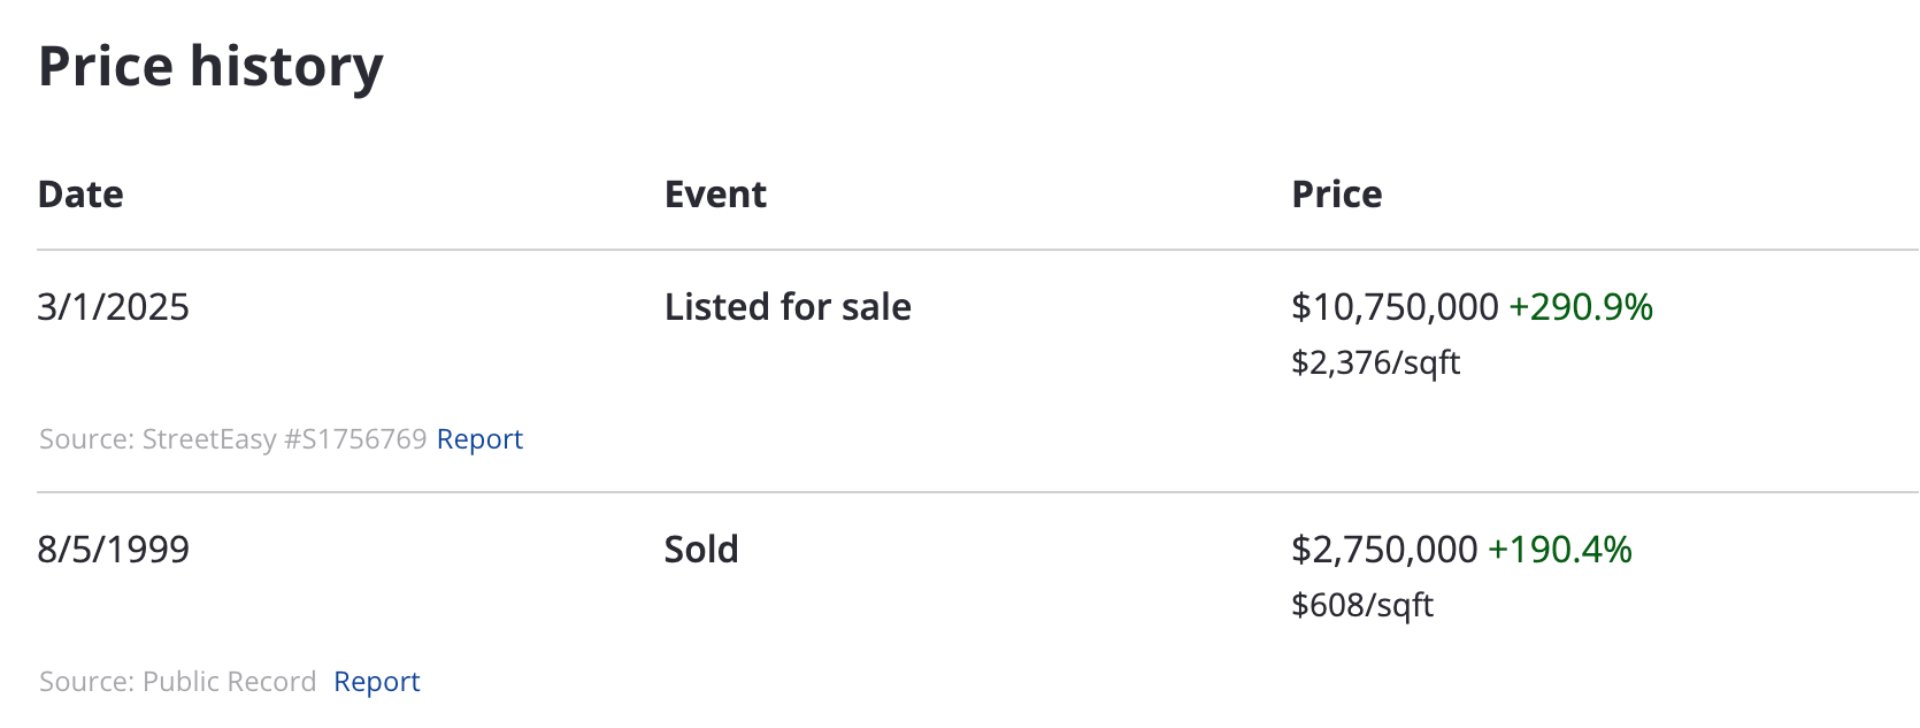Click the Price column header
The width and height of the screenshot is (1920, 728).
coord(1337,194)
